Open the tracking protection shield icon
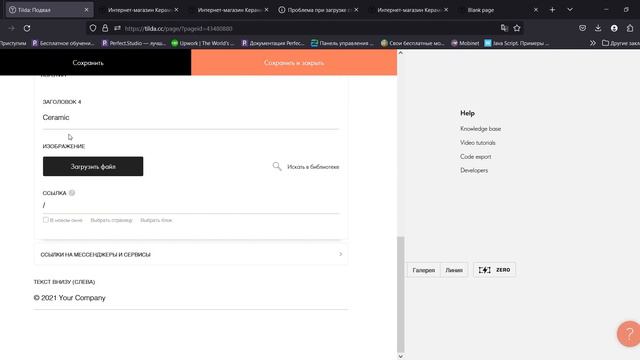 point(93,28)
